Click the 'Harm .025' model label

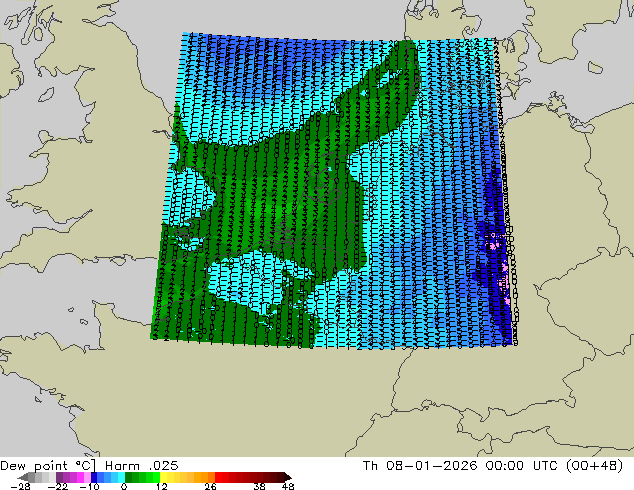point(142,466)
